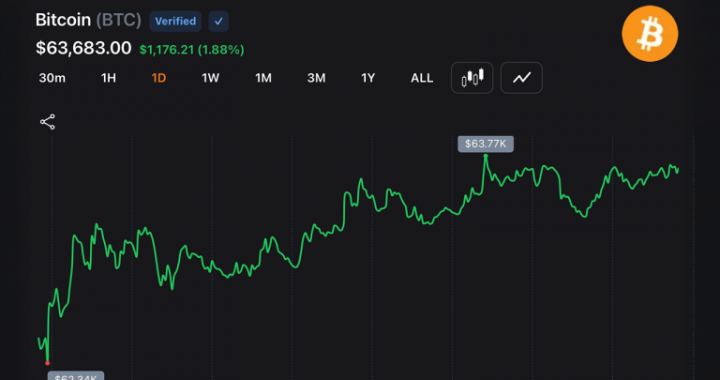This screenshot has height=380, width=720.
Task: Click the $63.77K high price marker
Action: 486,144
